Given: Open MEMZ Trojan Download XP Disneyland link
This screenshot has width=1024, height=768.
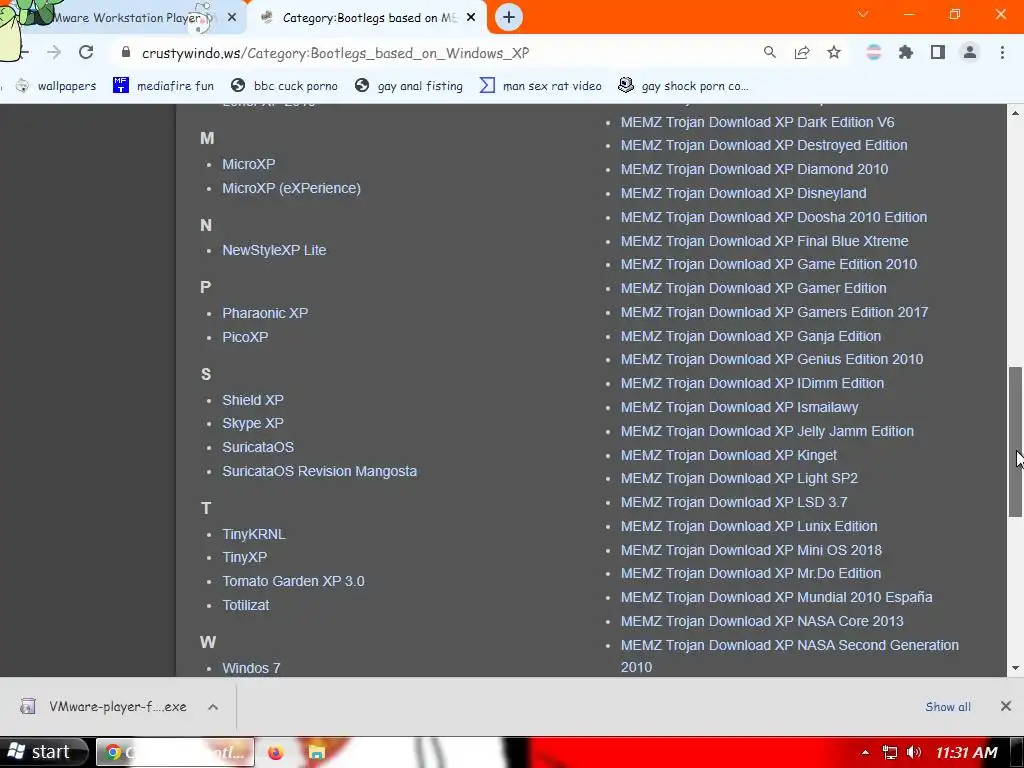Looking at the screenshot, I should [744, 193].
